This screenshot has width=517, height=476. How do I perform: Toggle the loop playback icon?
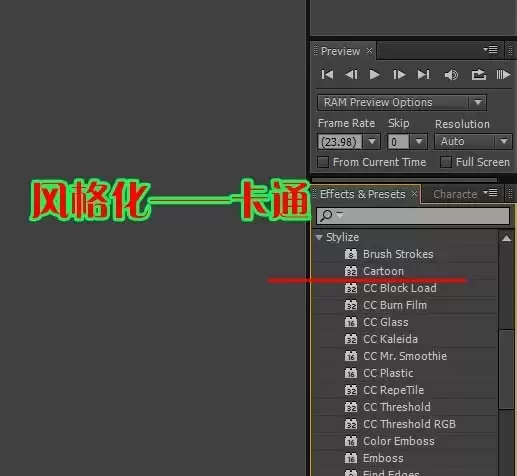click(479, 75)
